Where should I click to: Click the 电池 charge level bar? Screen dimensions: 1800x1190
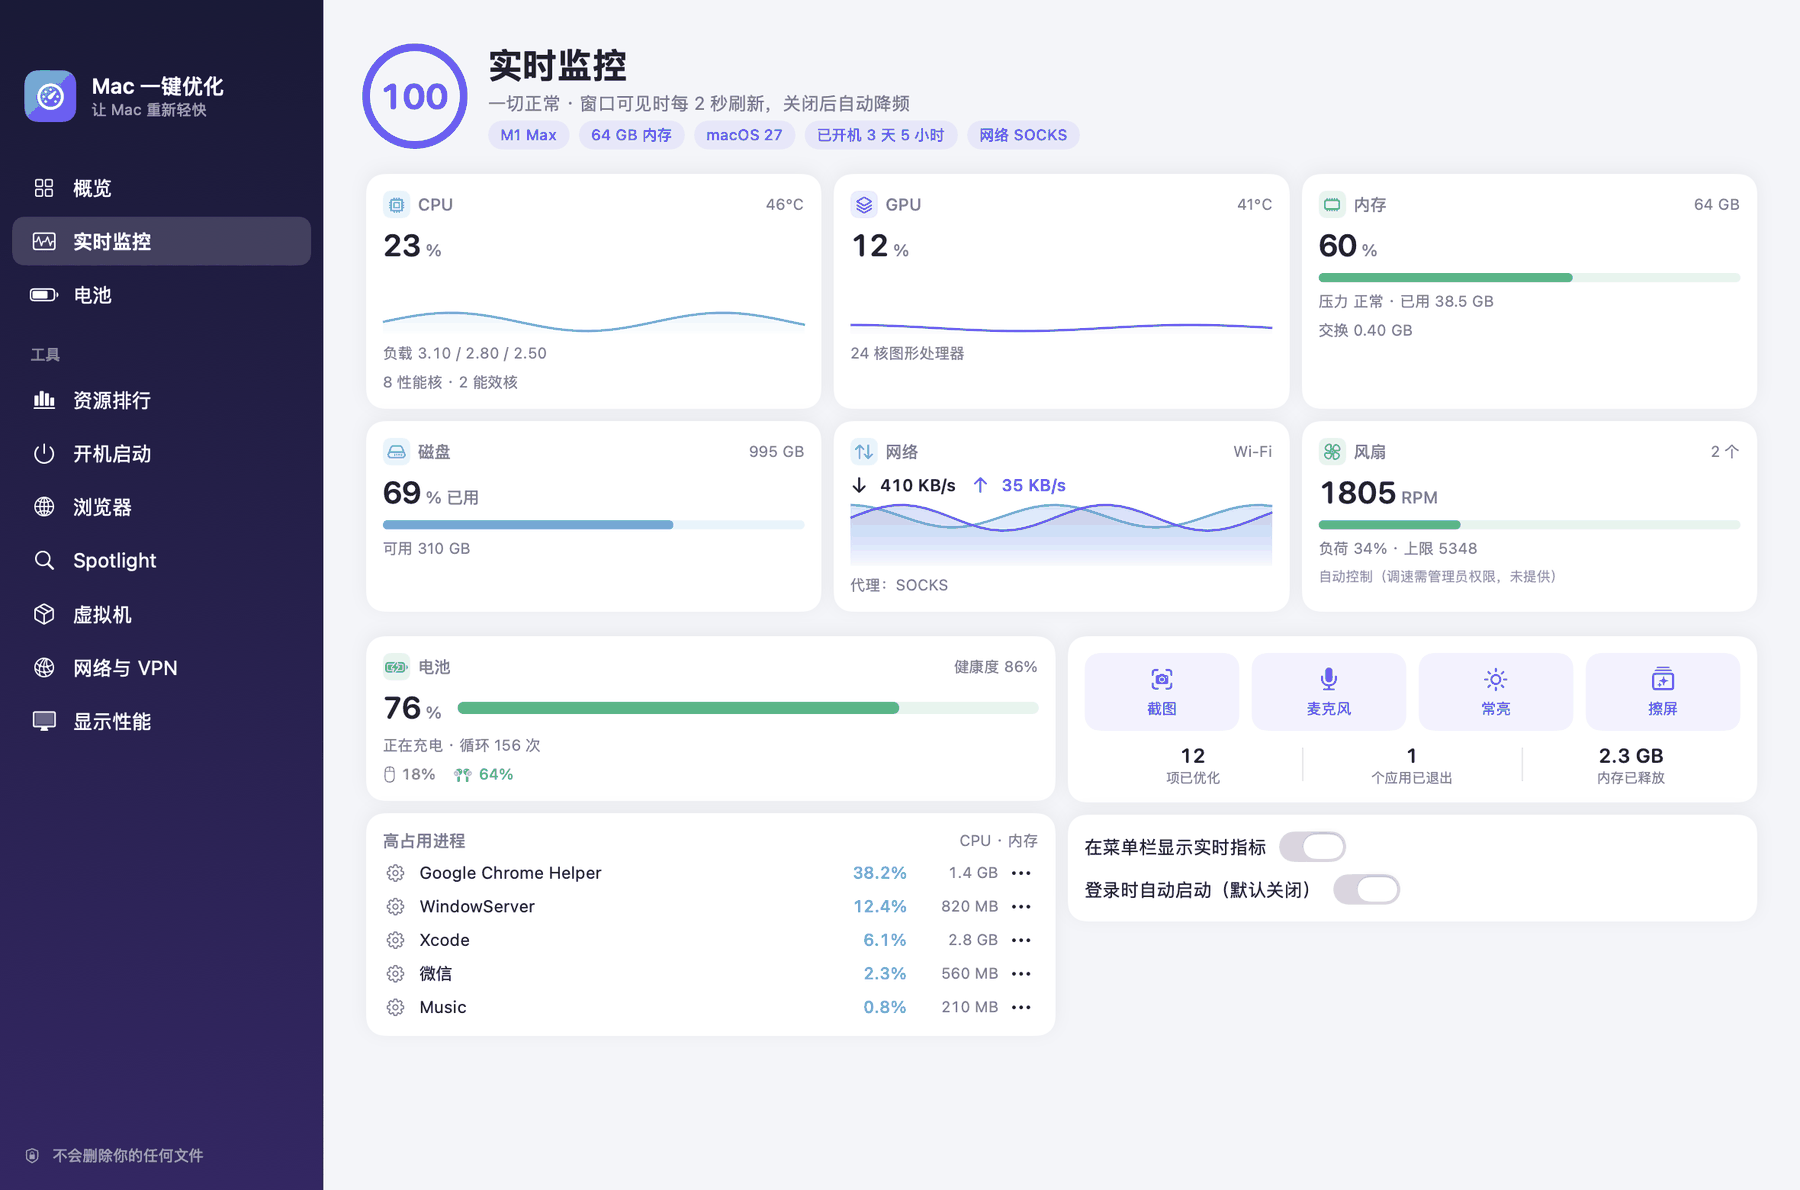pos(748,708)
